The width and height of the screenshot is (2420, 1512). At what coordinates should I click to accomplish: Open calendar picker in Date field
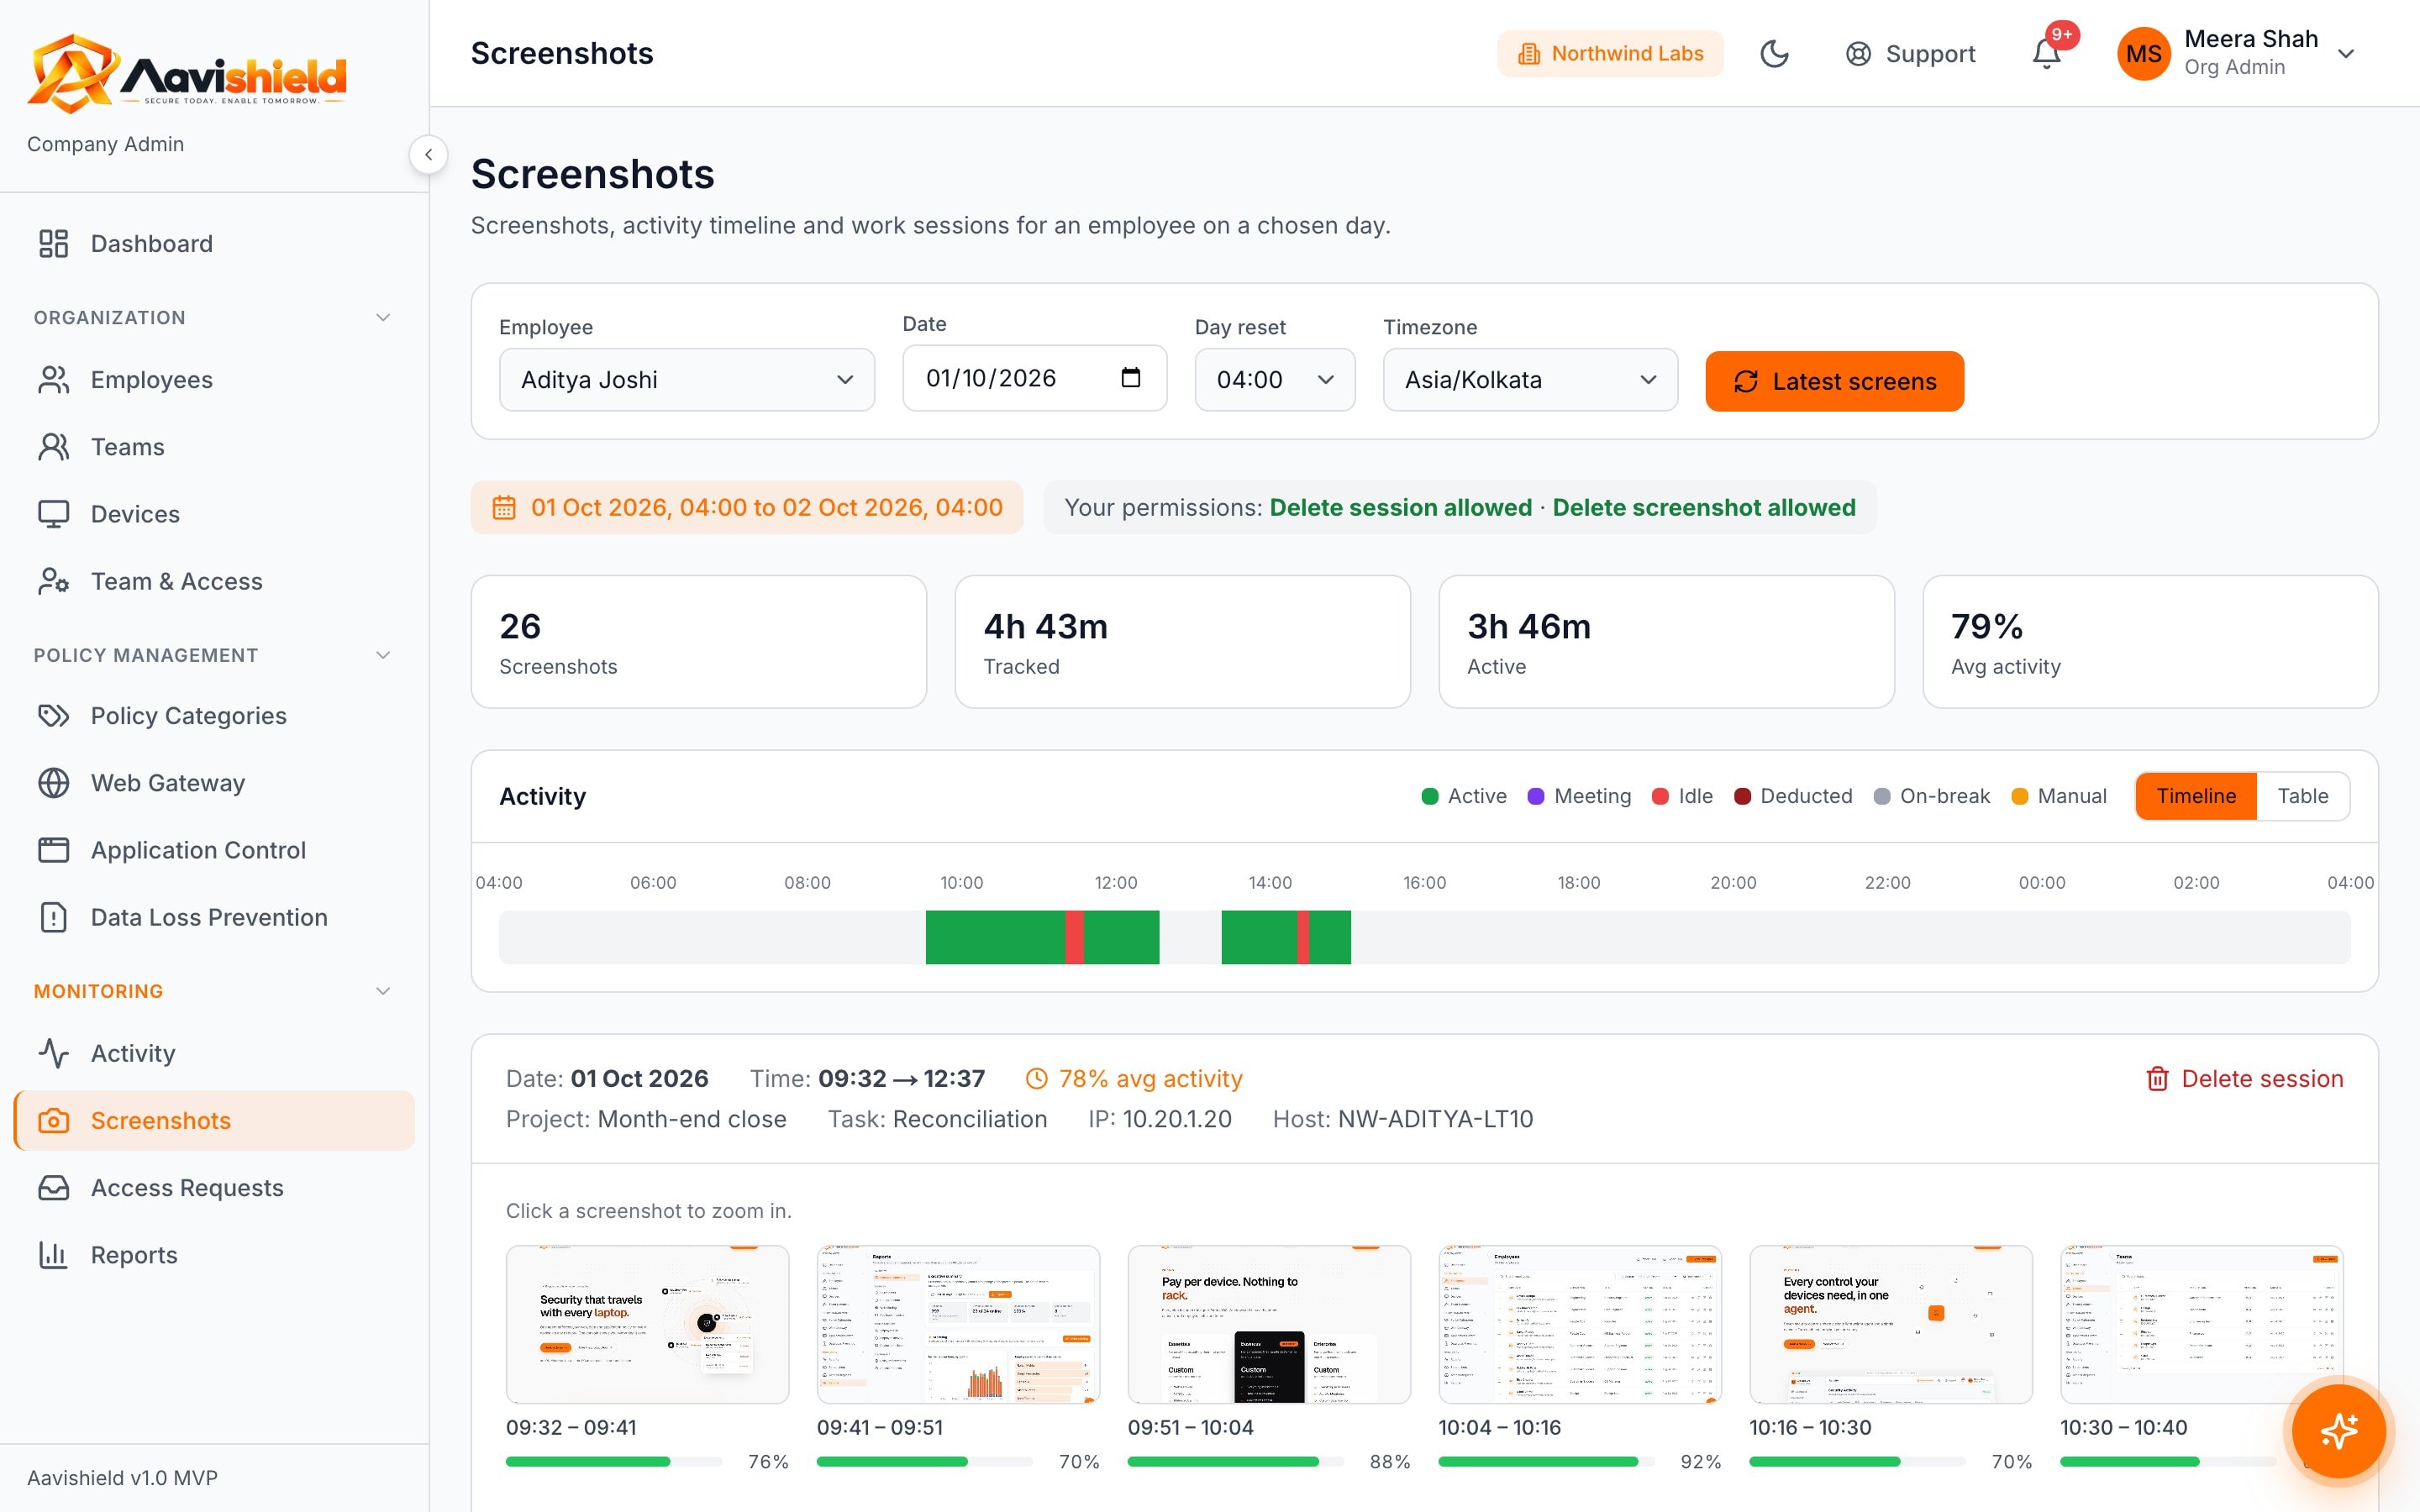click(x=1131, y=378)
